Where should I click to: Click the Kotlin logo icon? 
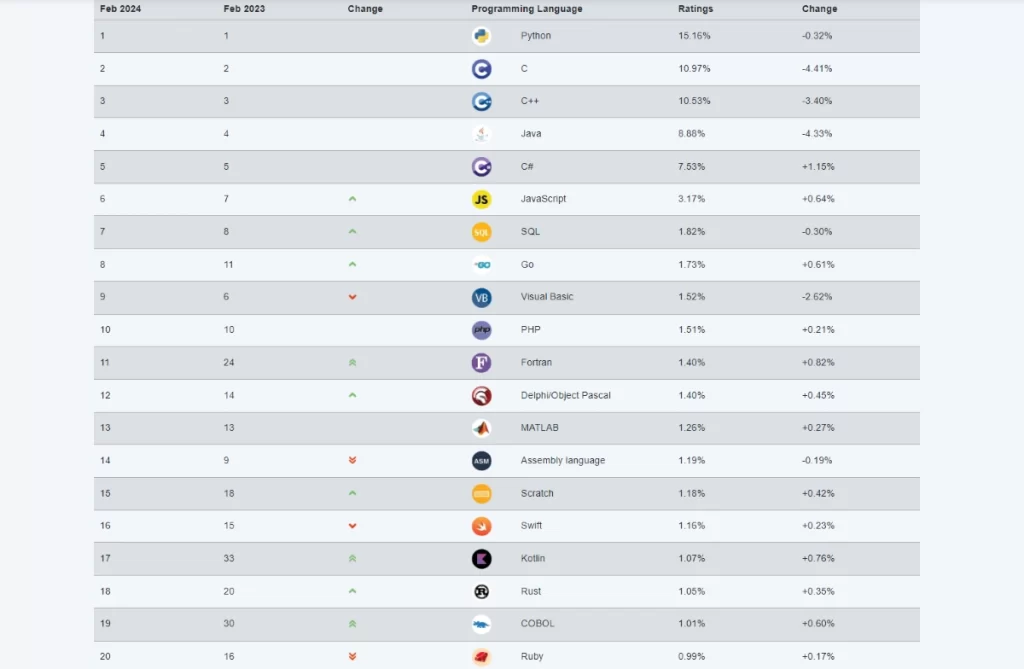pos(481,559)
